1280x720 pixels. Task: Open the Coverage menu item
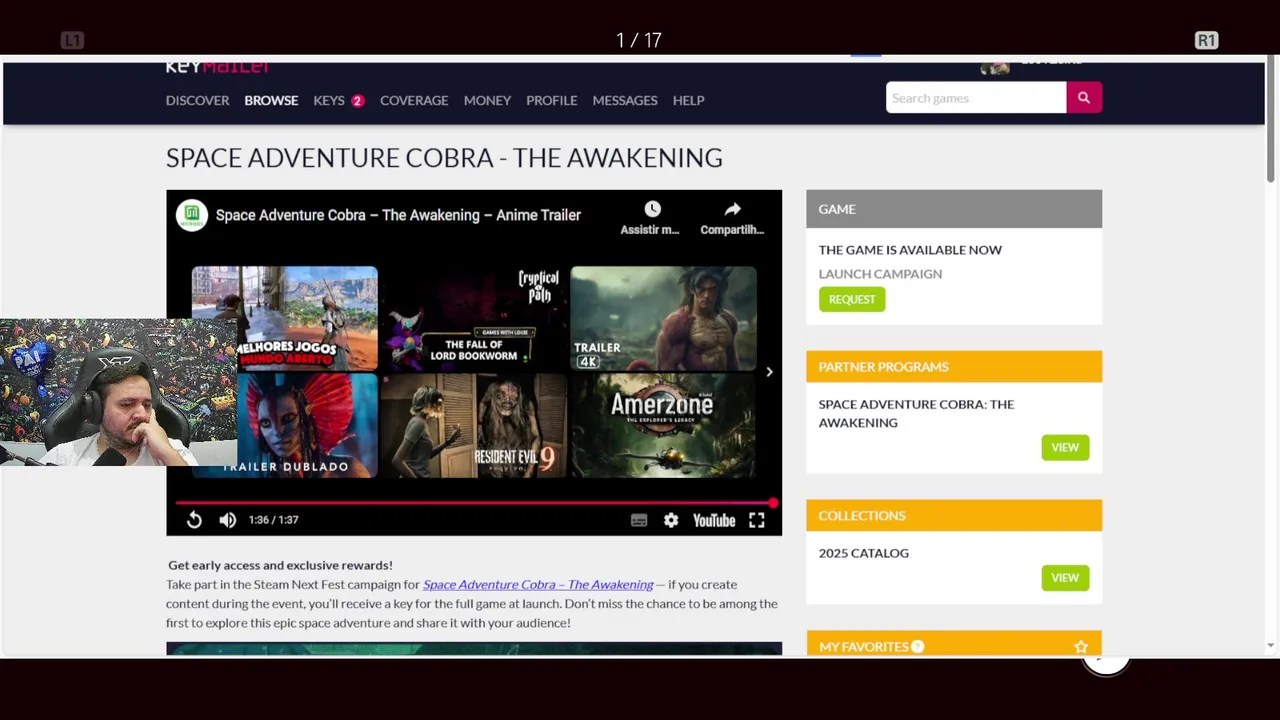pyautogui.click(x=414, y=100)
